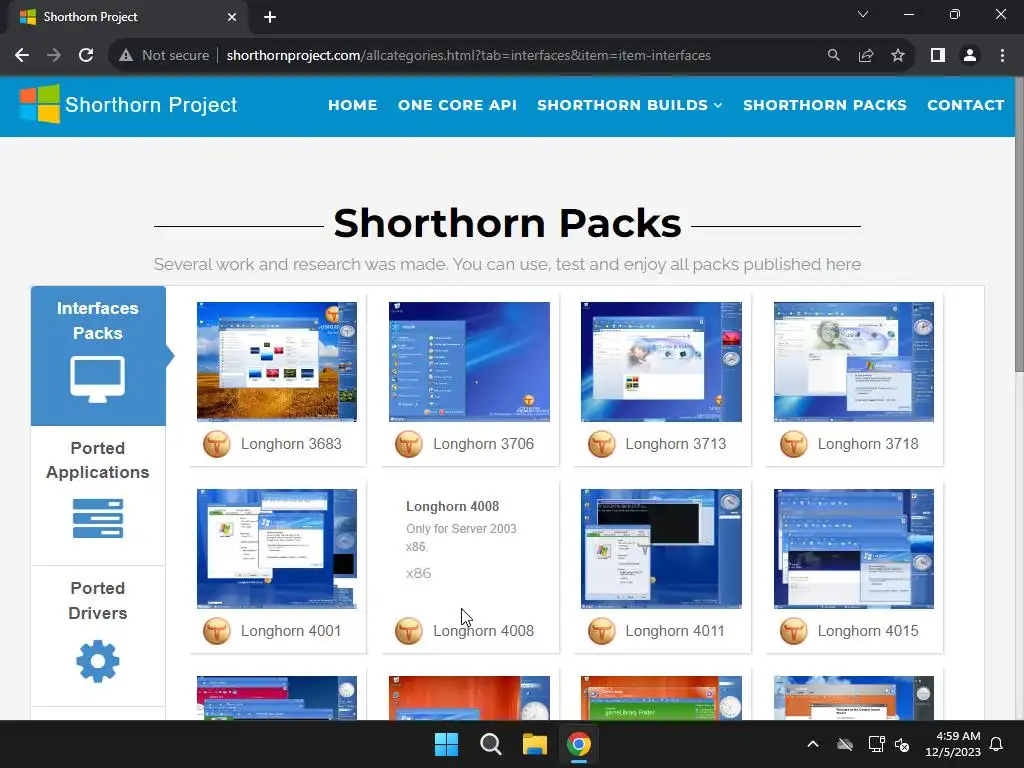Image resolution: width=1024 pixels, height=768 pixels.
Task: Click the Longhorn 3683 screenshot thumbnail
Action: click(x=277, y=362)
